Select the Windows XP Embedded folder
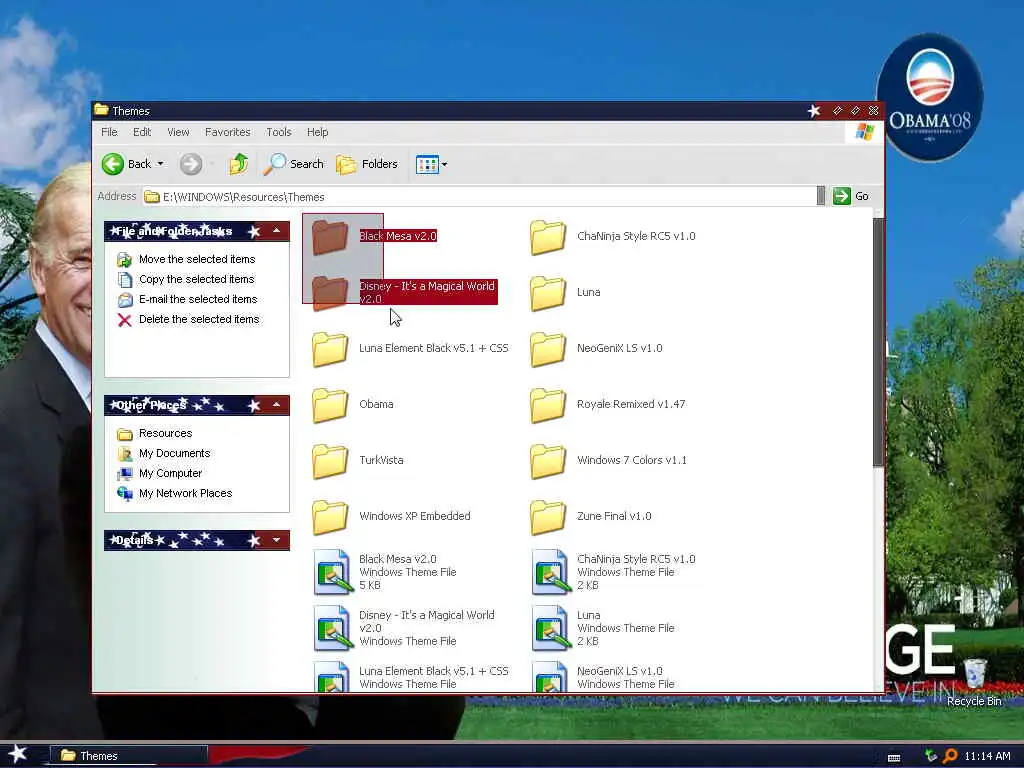This screenshot has height=768, width=1024. tap(330, 517)
